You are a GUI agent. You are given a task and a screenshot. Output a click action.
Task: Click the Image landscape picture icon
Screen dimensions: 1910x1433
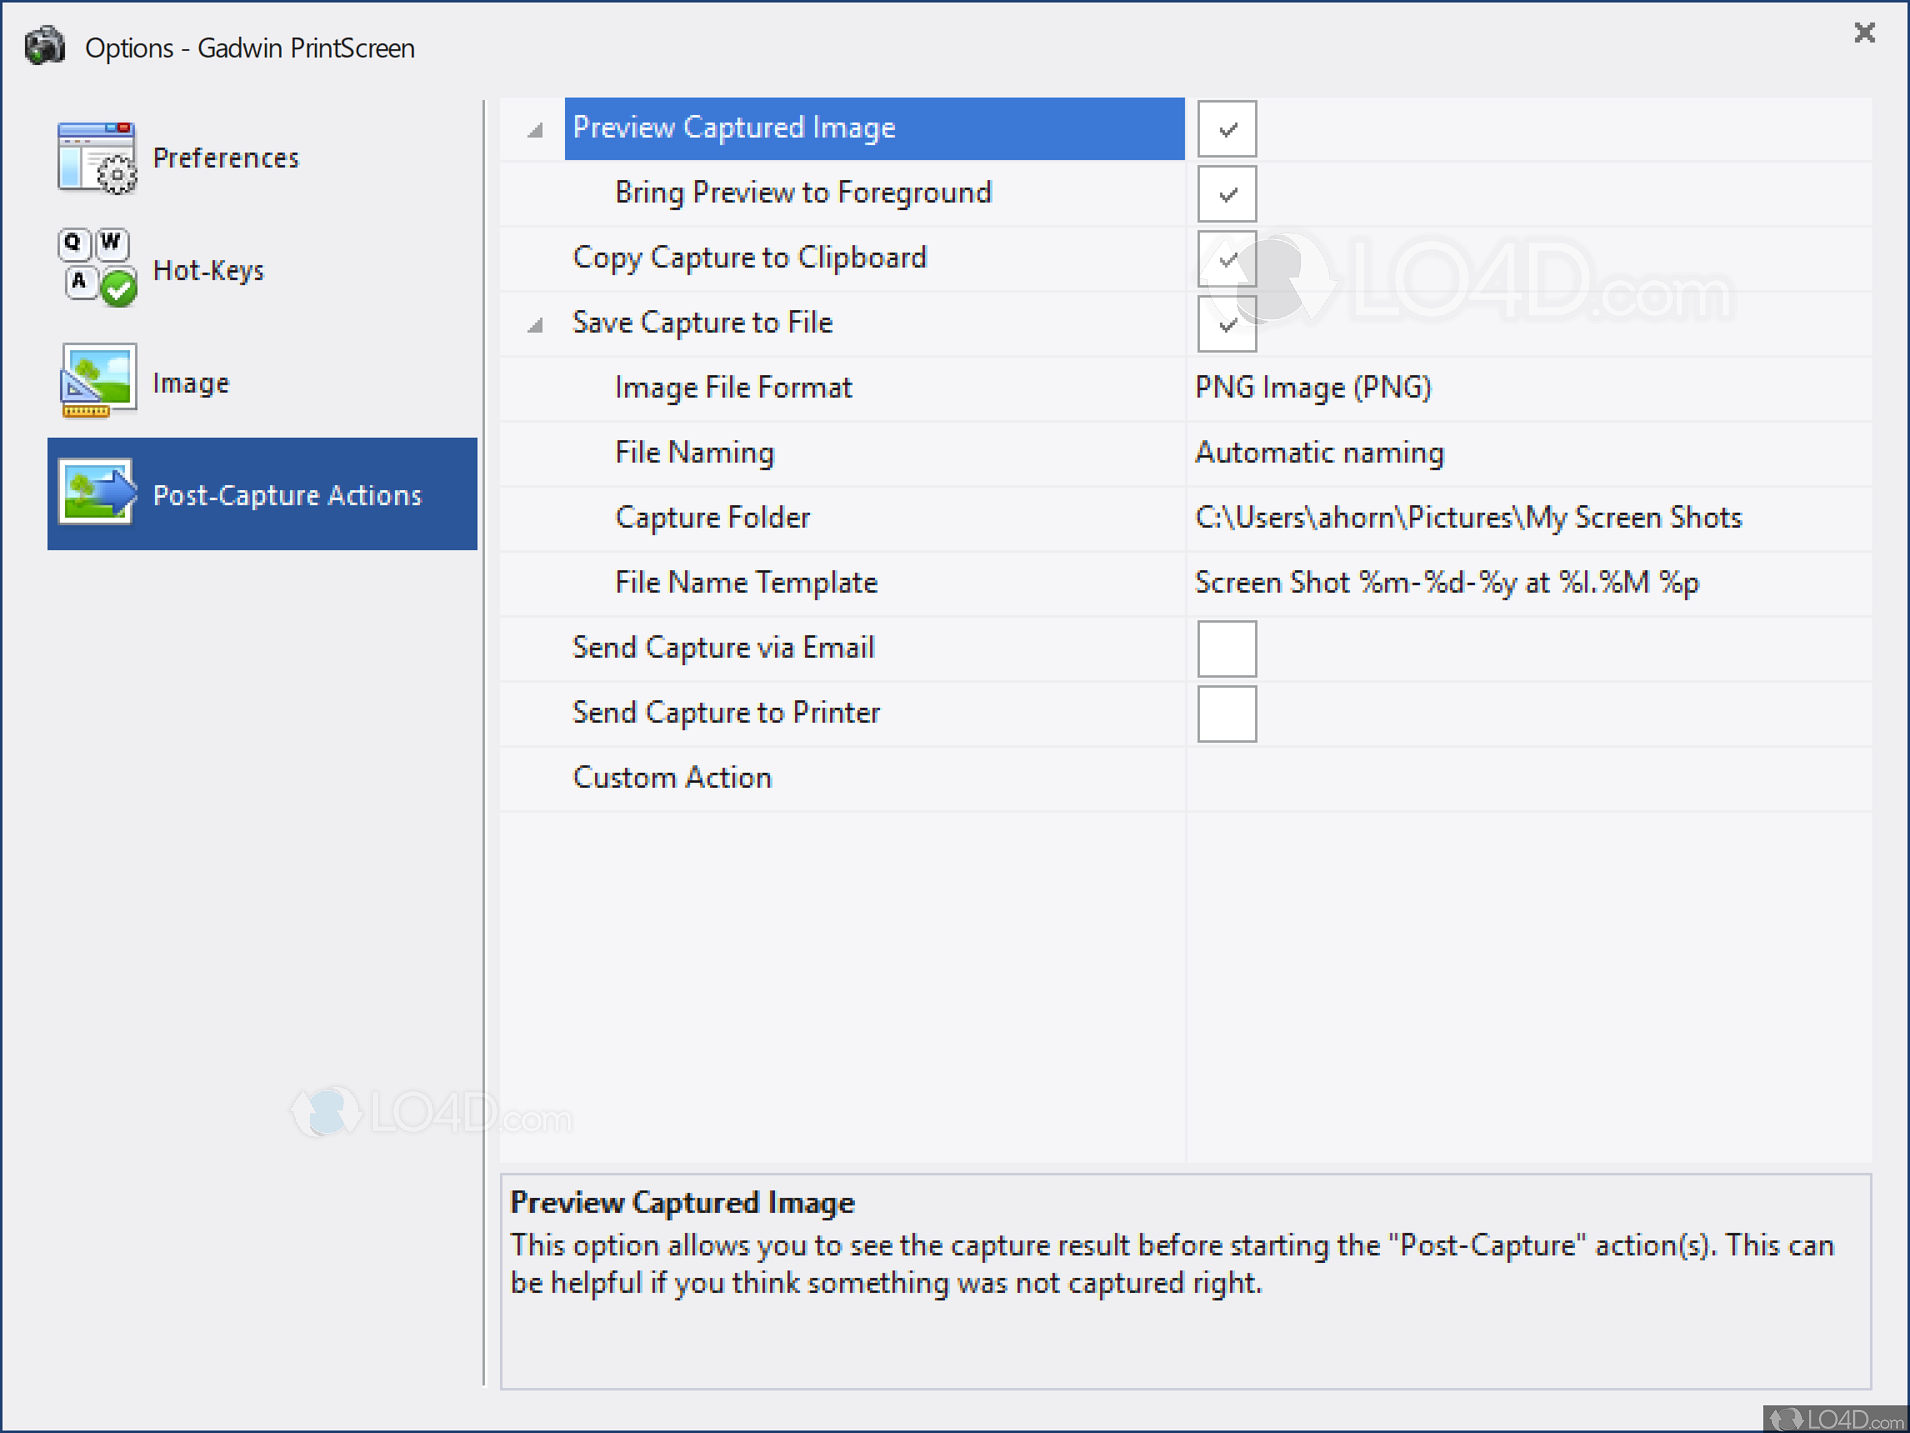(x=97, y=381)
